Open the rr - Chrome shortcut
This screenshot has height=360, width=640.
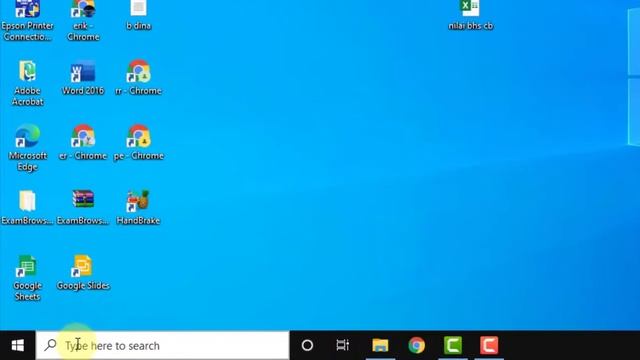[x=138, y=78]
